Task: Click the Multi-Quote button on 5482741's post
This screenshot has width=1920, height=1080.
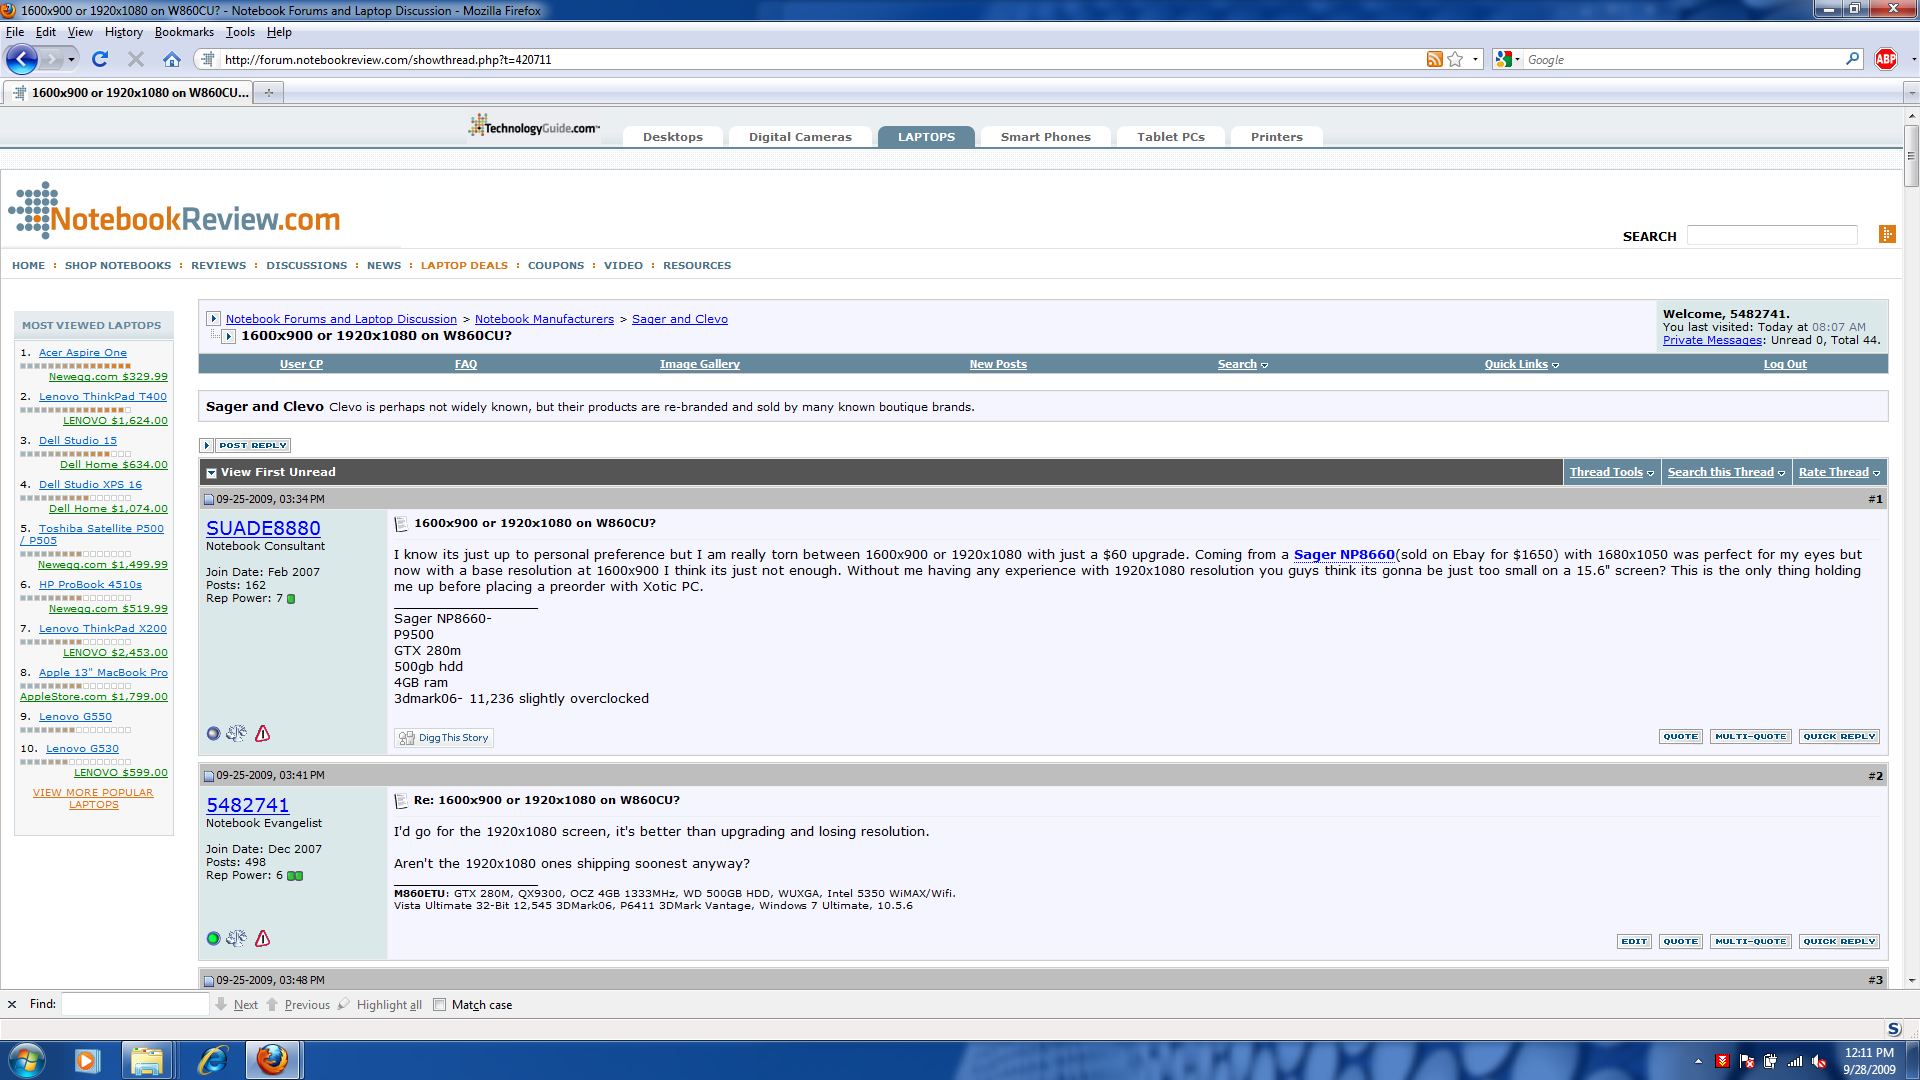Action: 1750,941
